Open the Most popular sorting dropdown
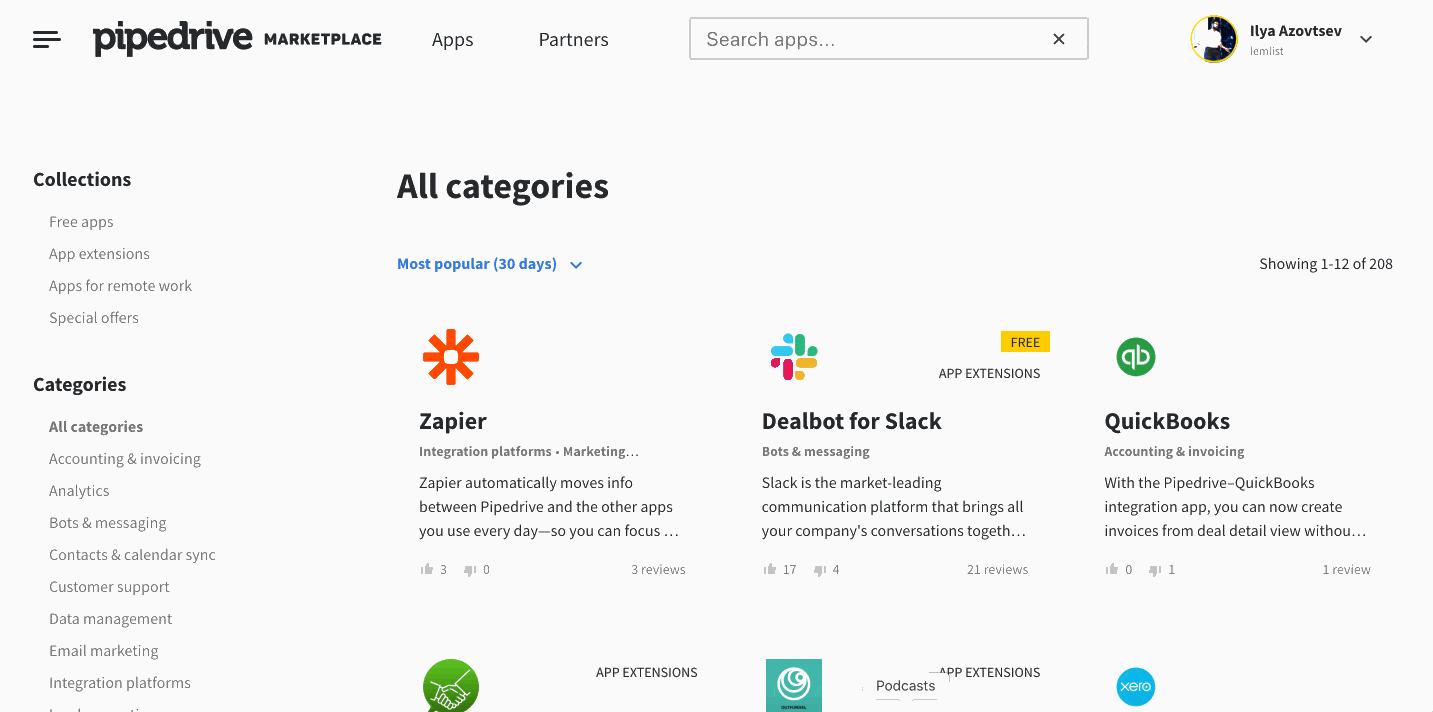Viewport: 1433px width, 712px height. 490,264
